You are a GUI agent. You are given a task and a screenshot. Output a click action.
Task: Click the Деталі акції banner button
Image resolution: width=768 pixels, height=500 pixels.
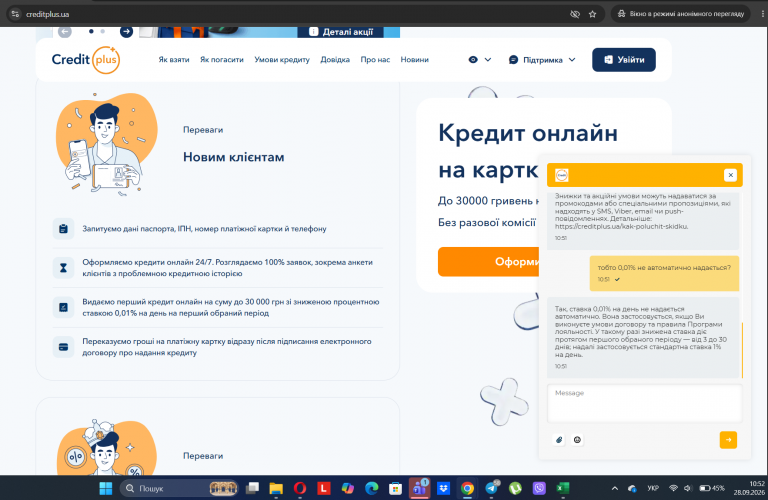(x=341, y=32)
